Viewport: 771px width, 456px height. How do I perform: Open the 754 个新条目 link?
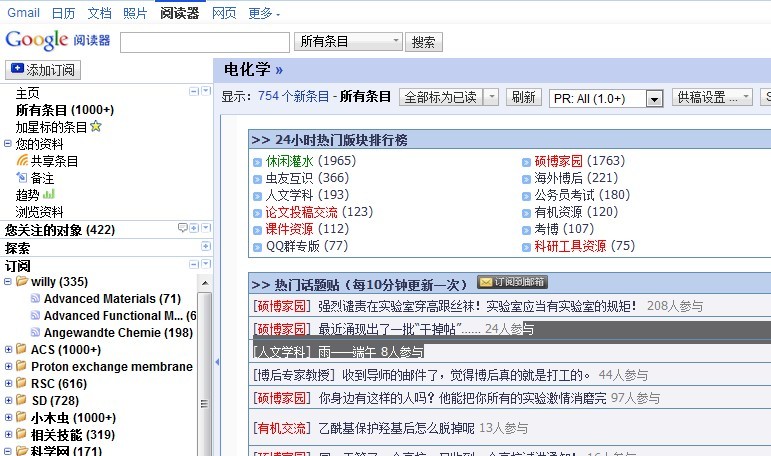[294, 96]
